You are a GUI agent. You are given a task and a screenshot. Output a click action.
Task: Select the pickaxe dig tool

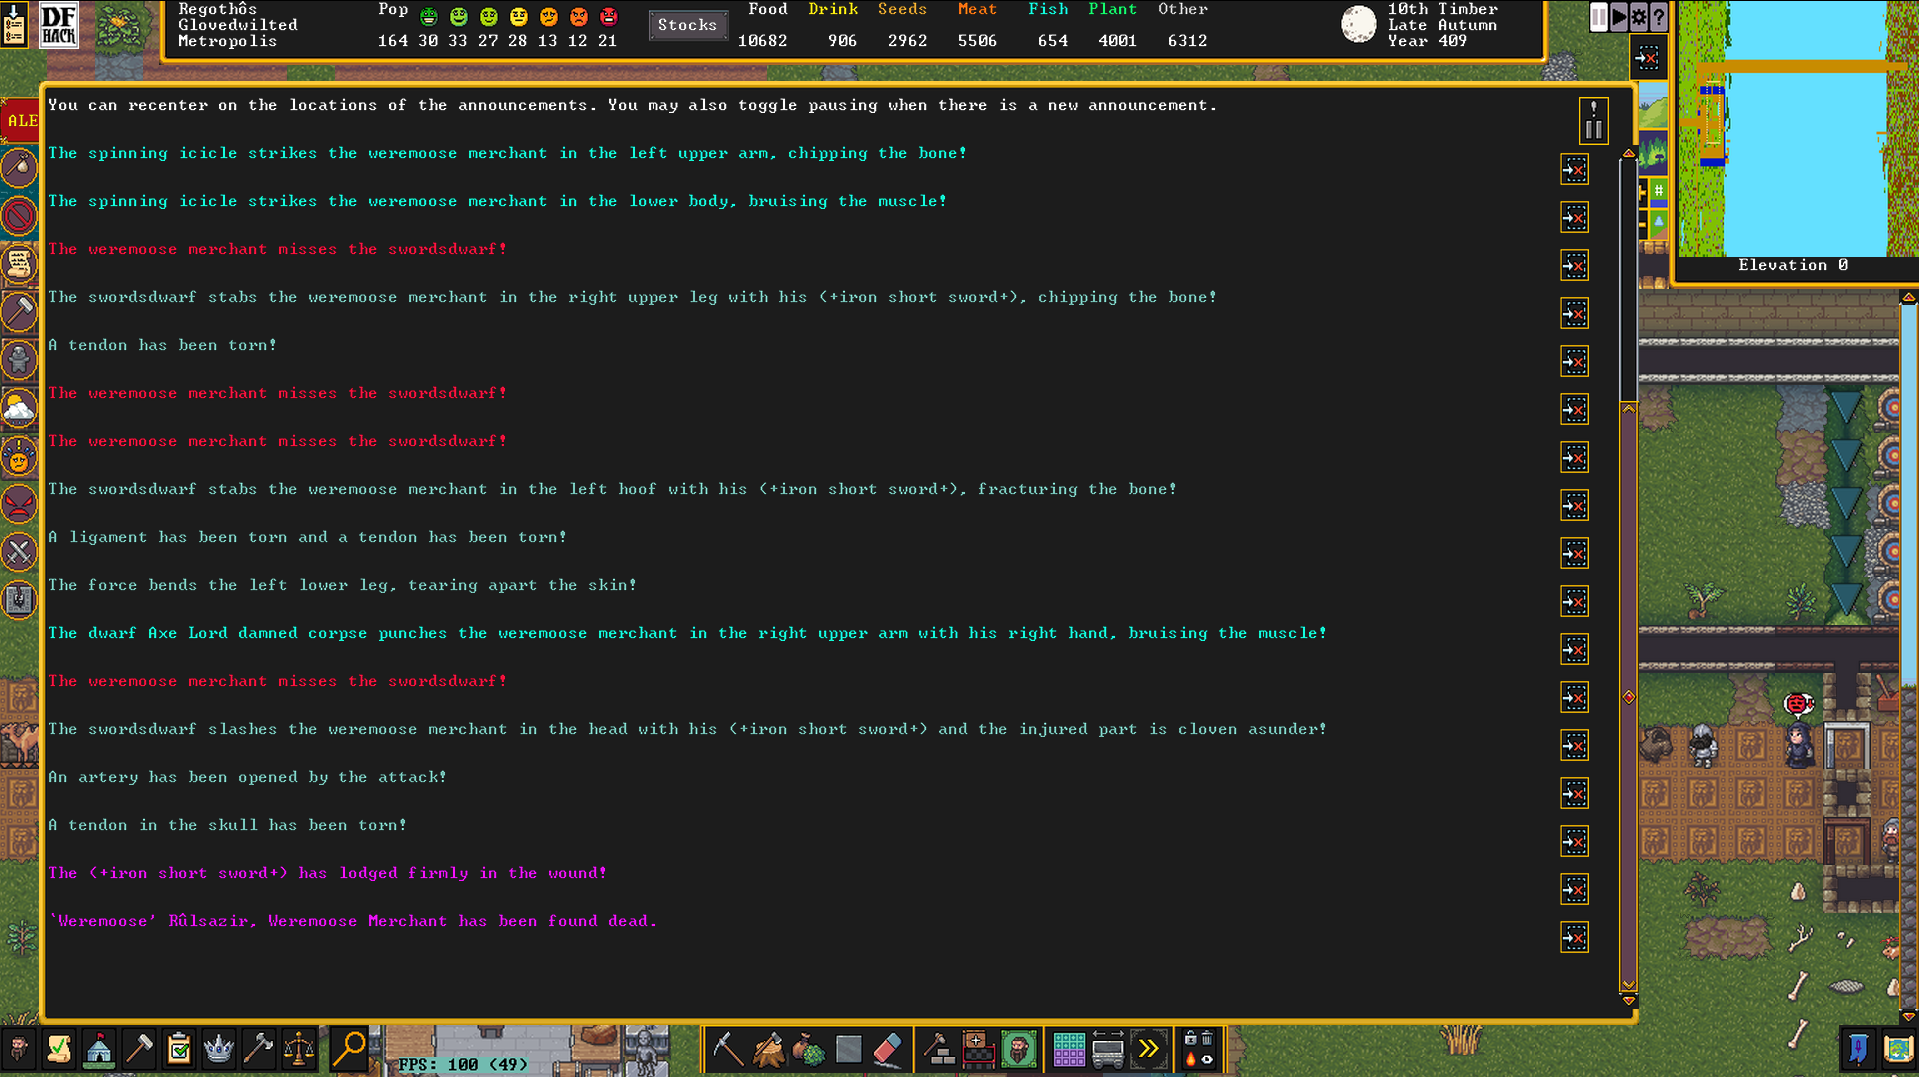[x=727, y=1049]
